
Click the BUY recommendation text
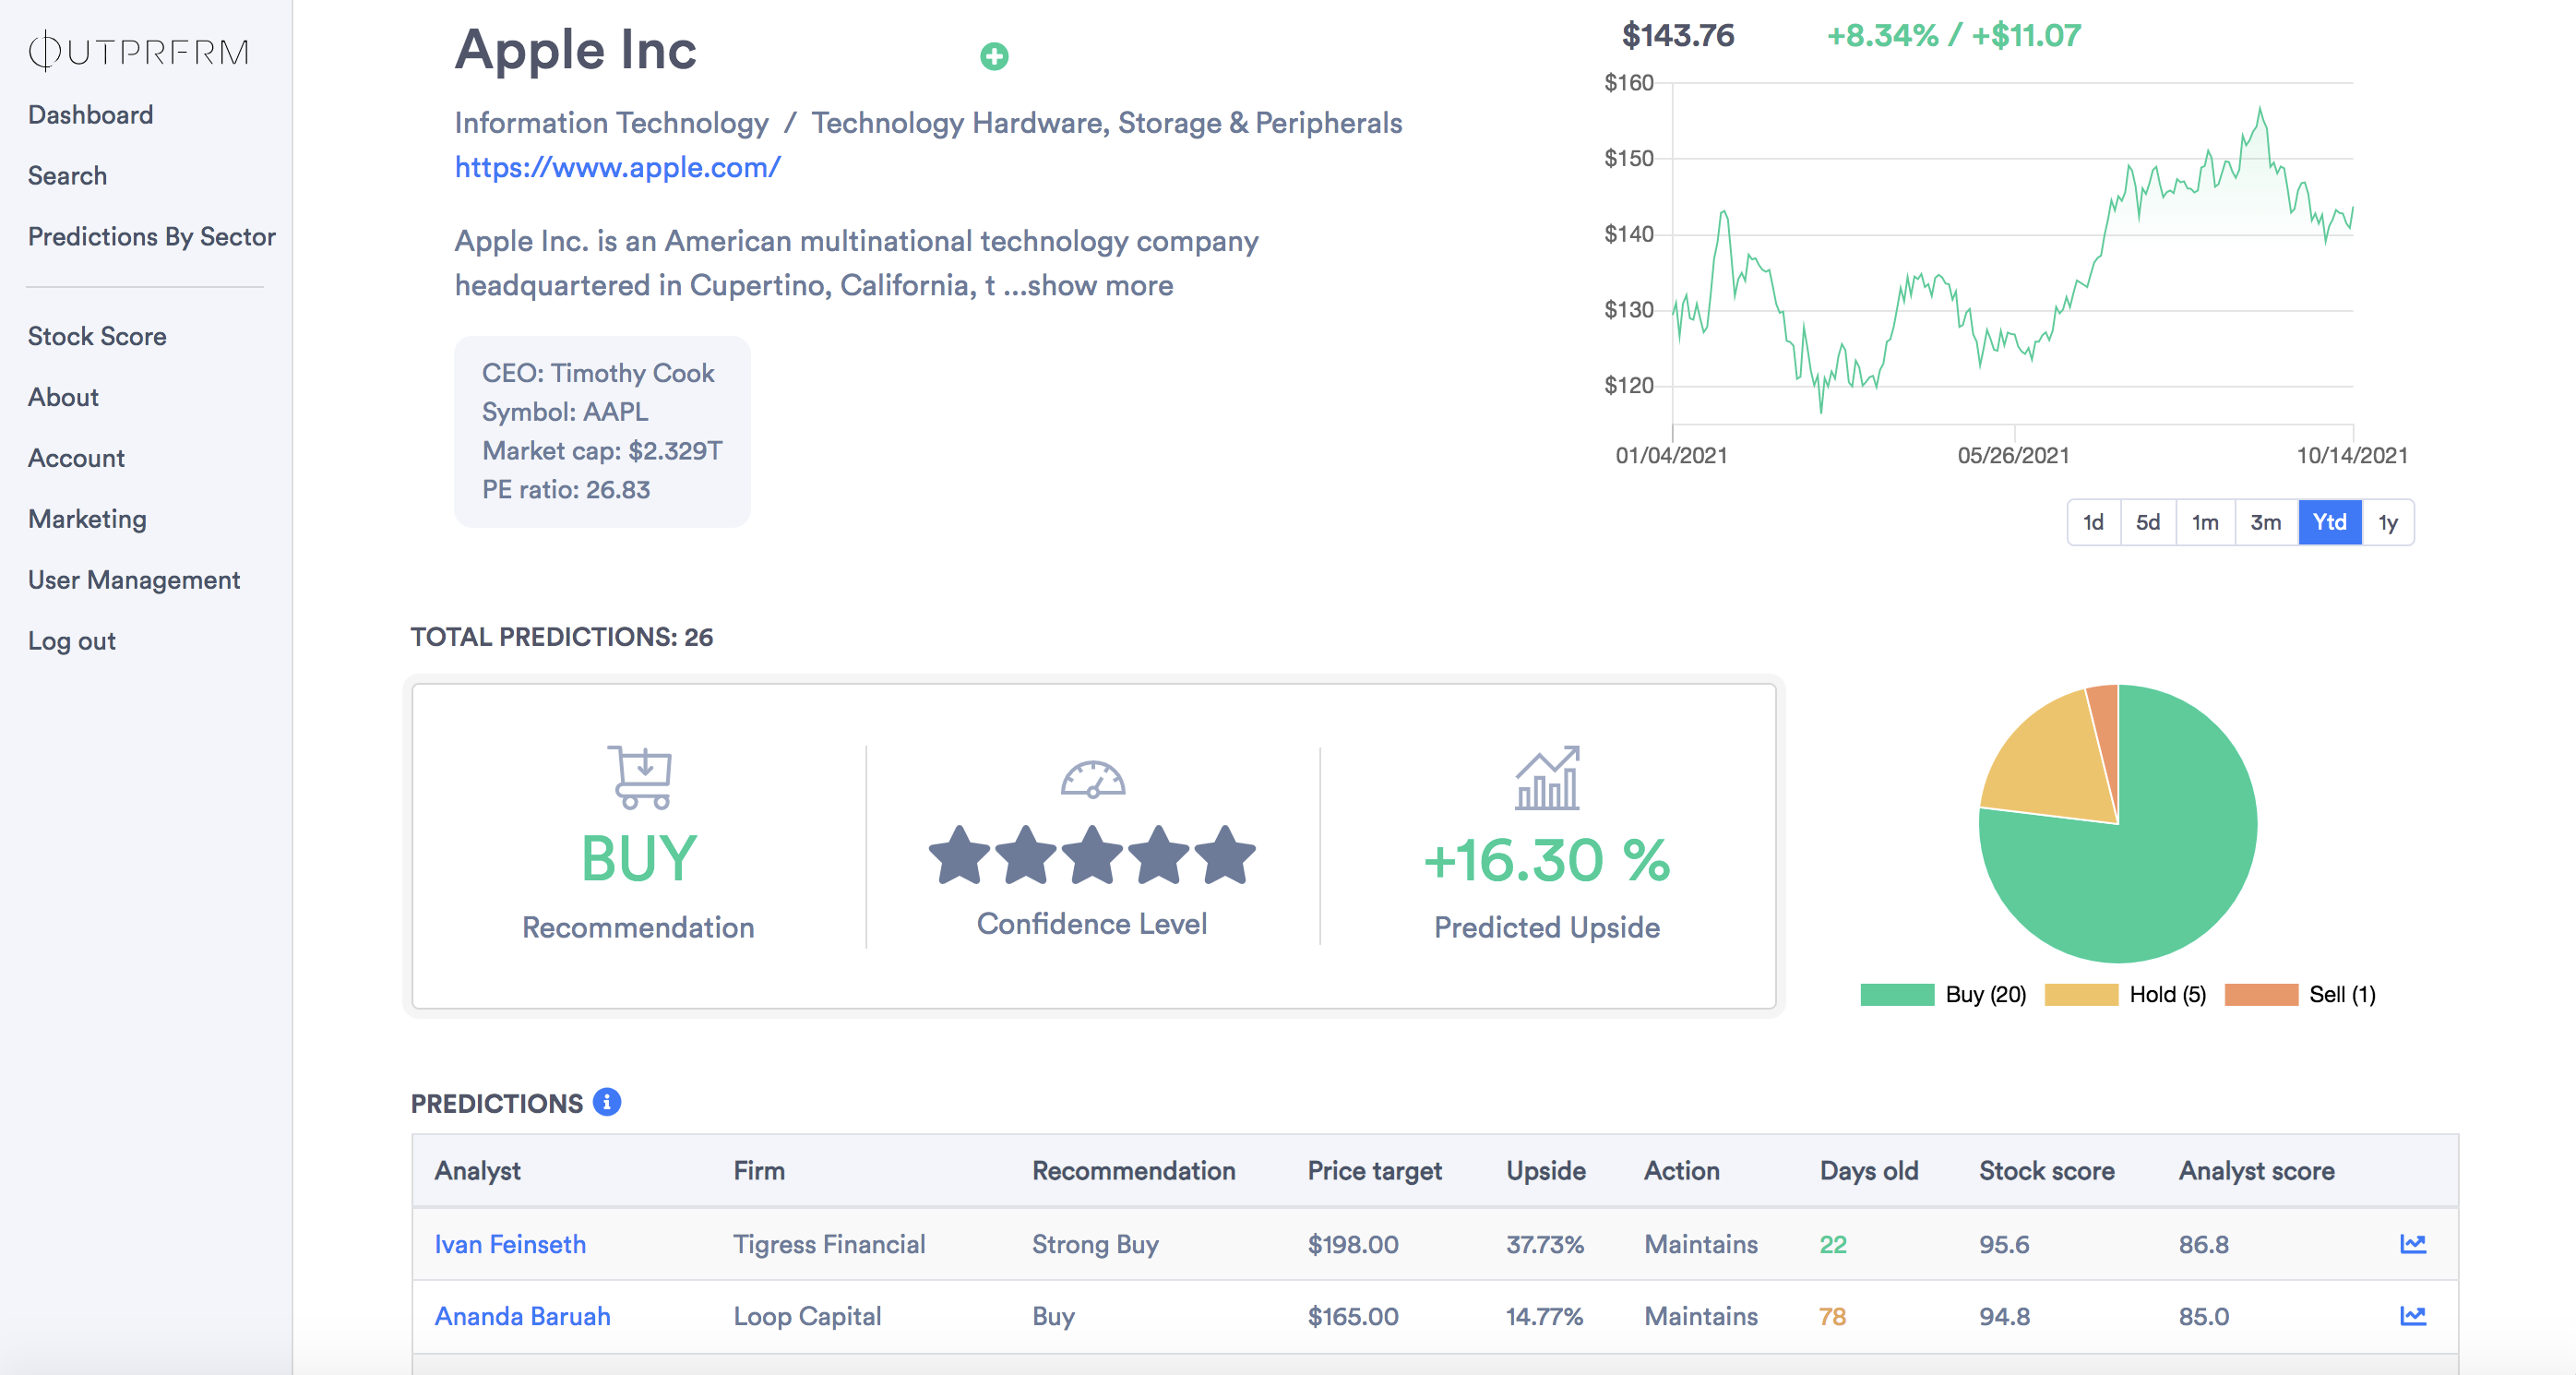click(639, 859)
